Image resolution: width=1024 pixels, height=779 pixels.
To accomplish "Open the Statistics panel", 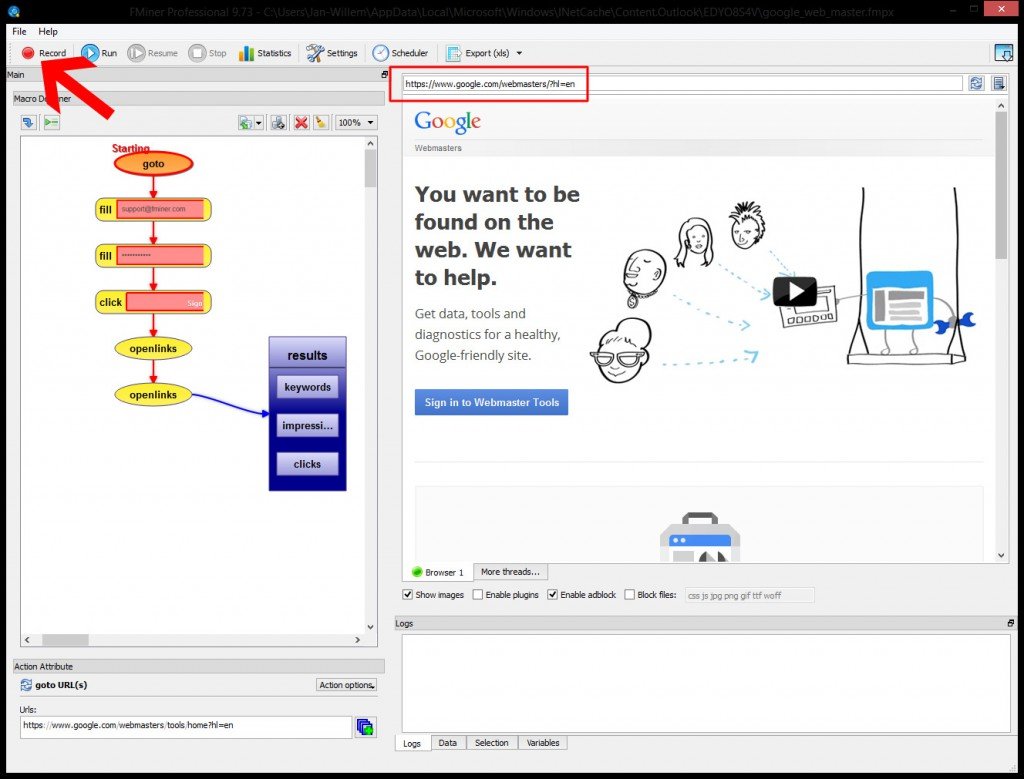I will tap(265, 53).
